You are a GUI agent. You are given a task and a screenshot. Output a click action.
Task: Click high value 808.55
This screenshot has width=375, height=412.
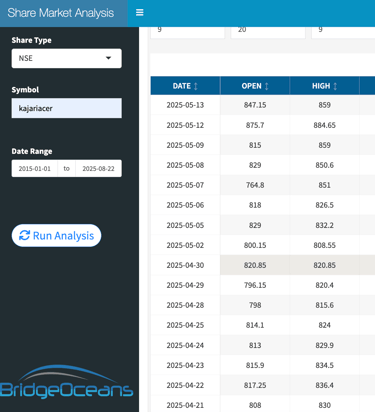point(324,245)
